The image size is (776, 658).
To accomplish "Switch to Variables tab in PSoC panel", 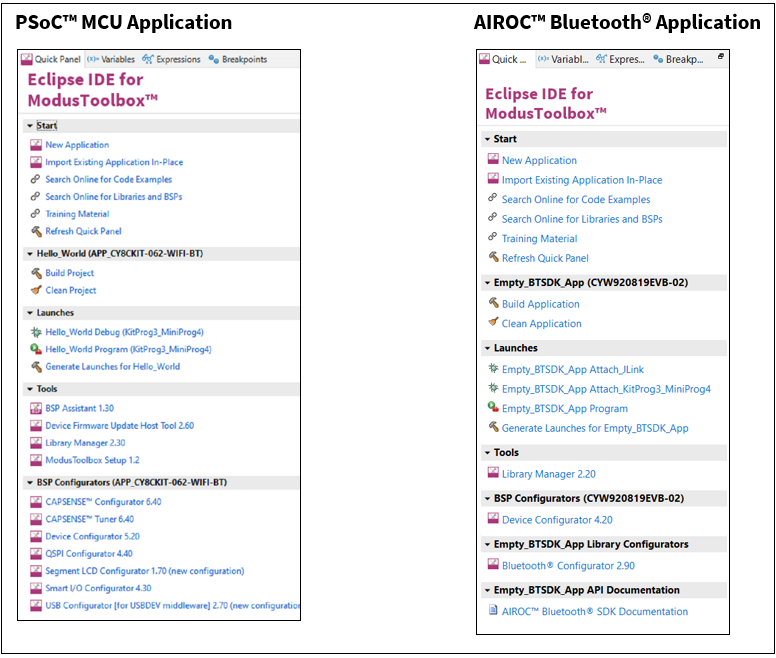I will [x=111, y=59].
